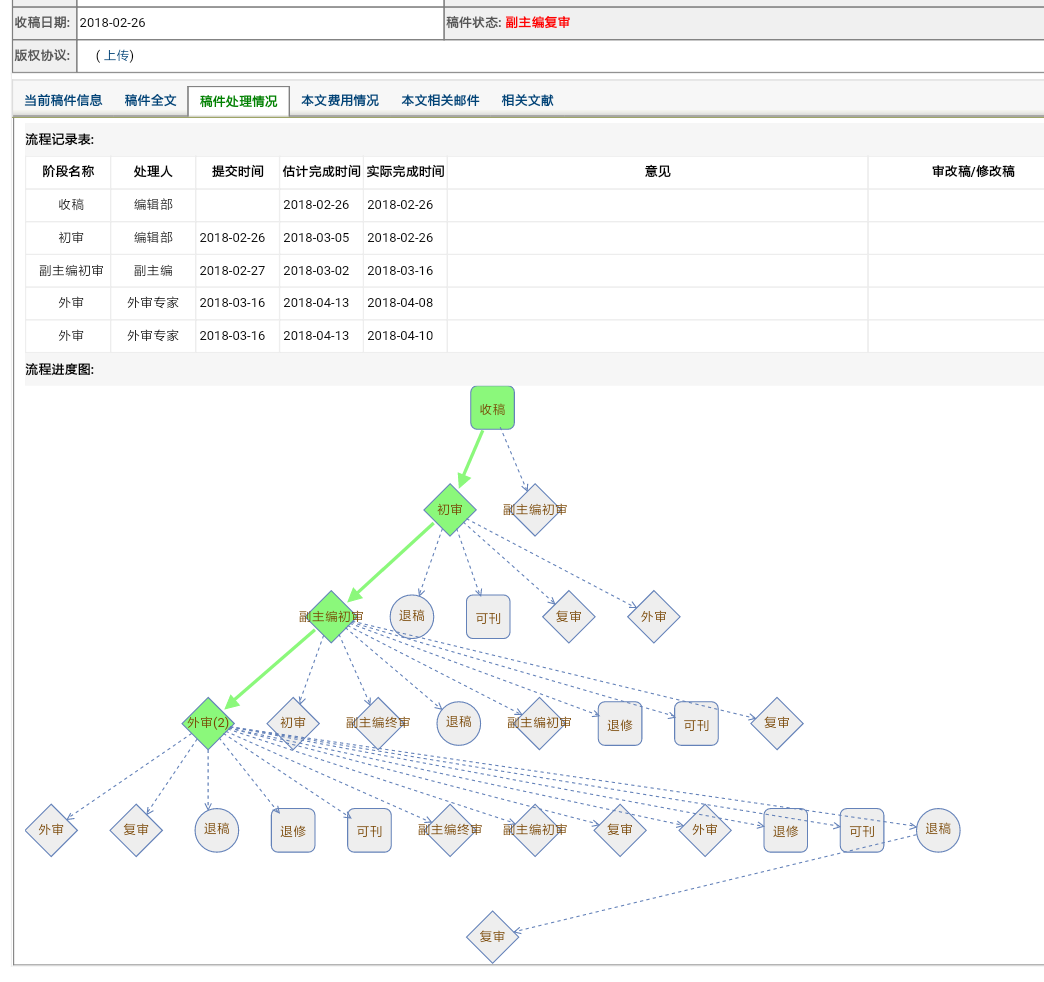Click the 处理人 column header
This screenshot has height=982, width=1044.
point(153,172)
